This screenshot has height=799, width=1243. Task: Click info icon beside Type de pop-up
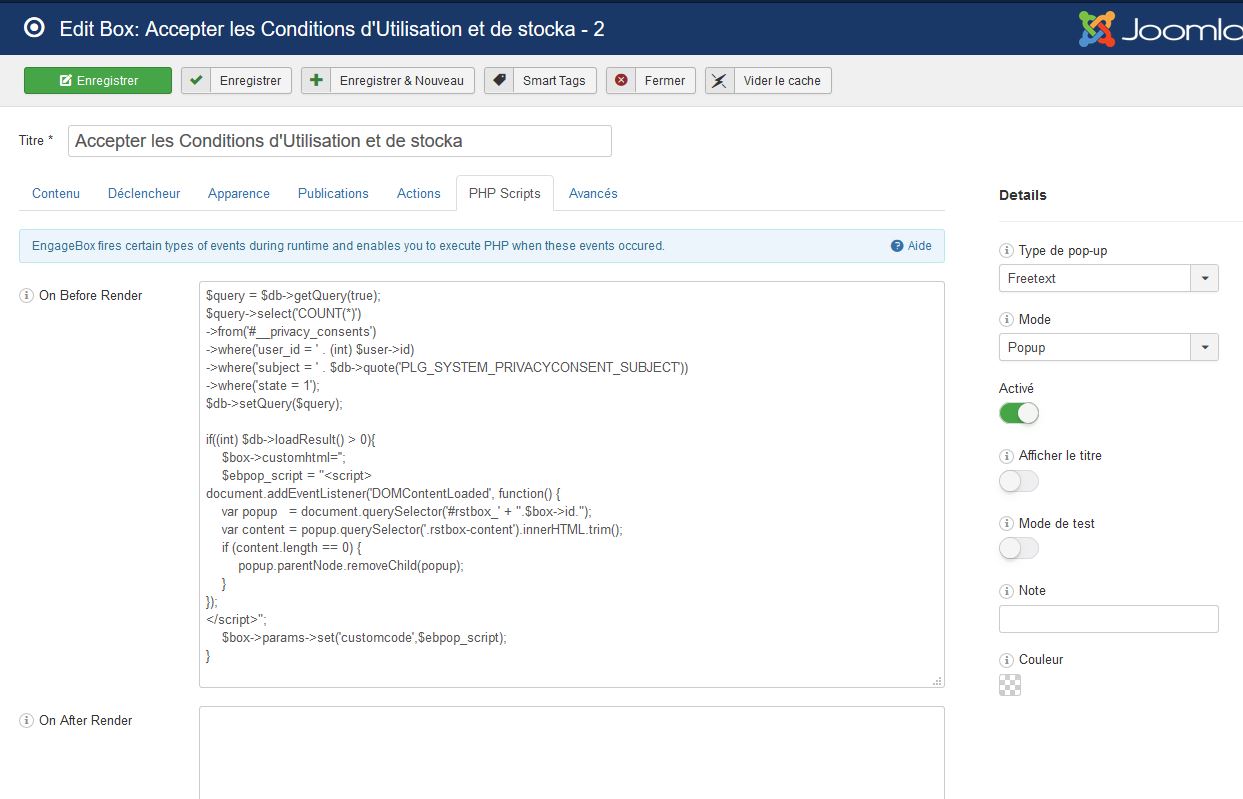pos(1007,251)
